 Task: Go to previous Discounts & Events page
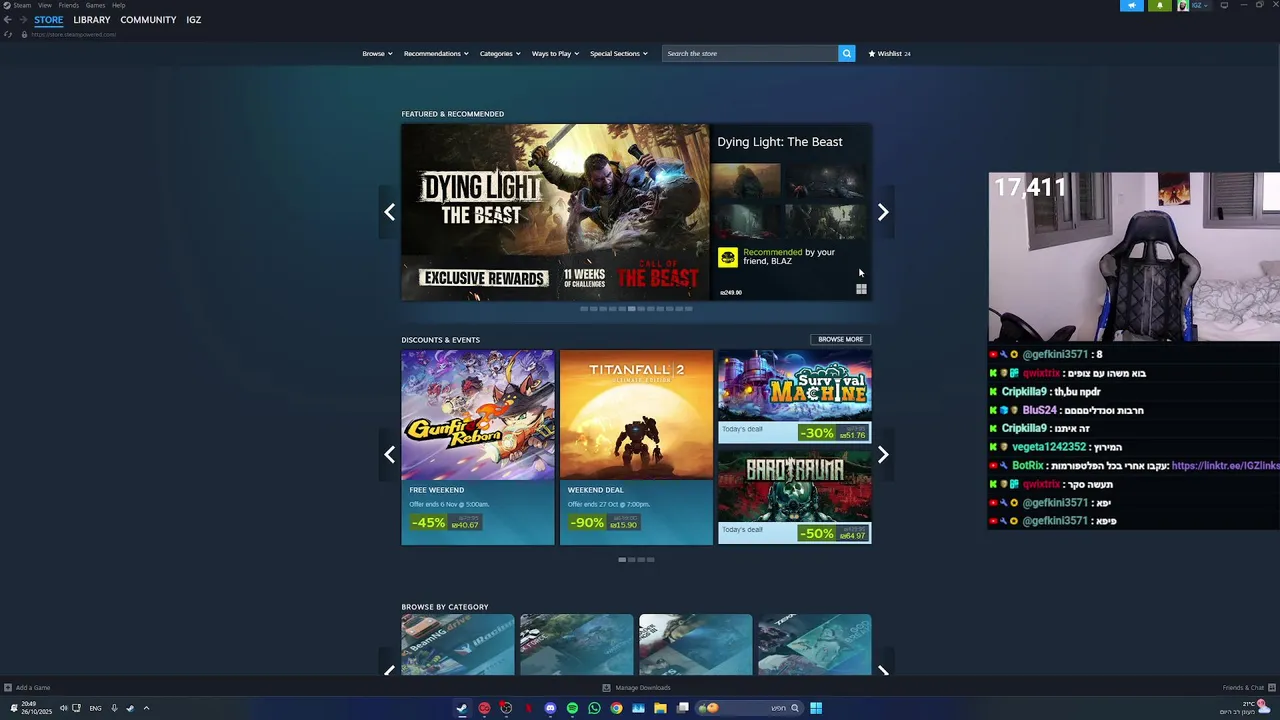coord(390,455)
